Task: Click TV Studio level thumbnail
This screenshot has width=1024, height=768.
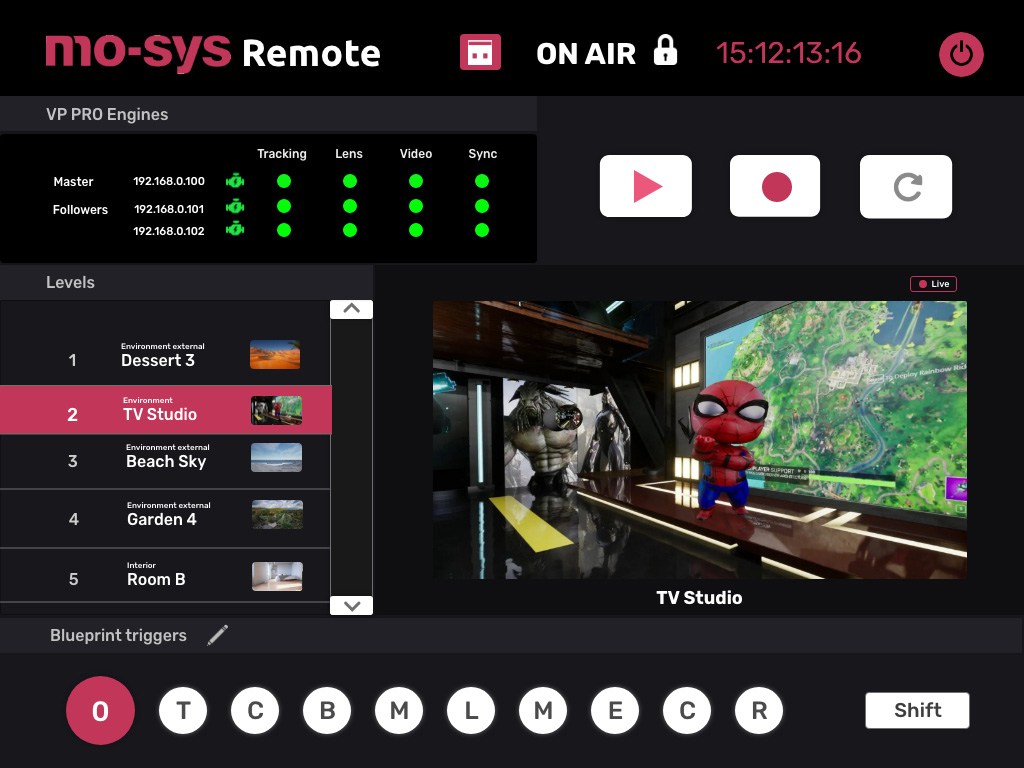Action: (x=277, y=410)
